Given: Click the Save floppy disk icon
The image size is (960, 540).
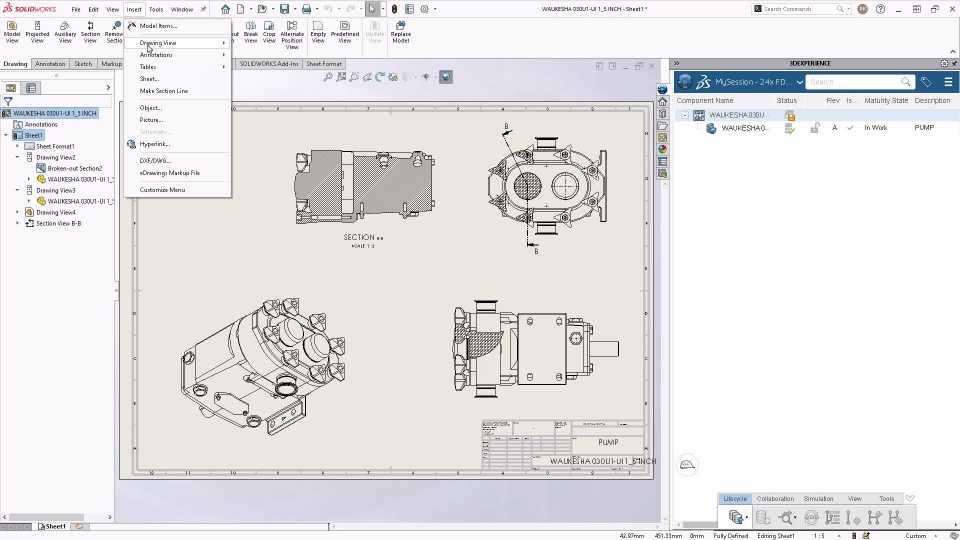Looking at the screenshot, I should (284, 9).
